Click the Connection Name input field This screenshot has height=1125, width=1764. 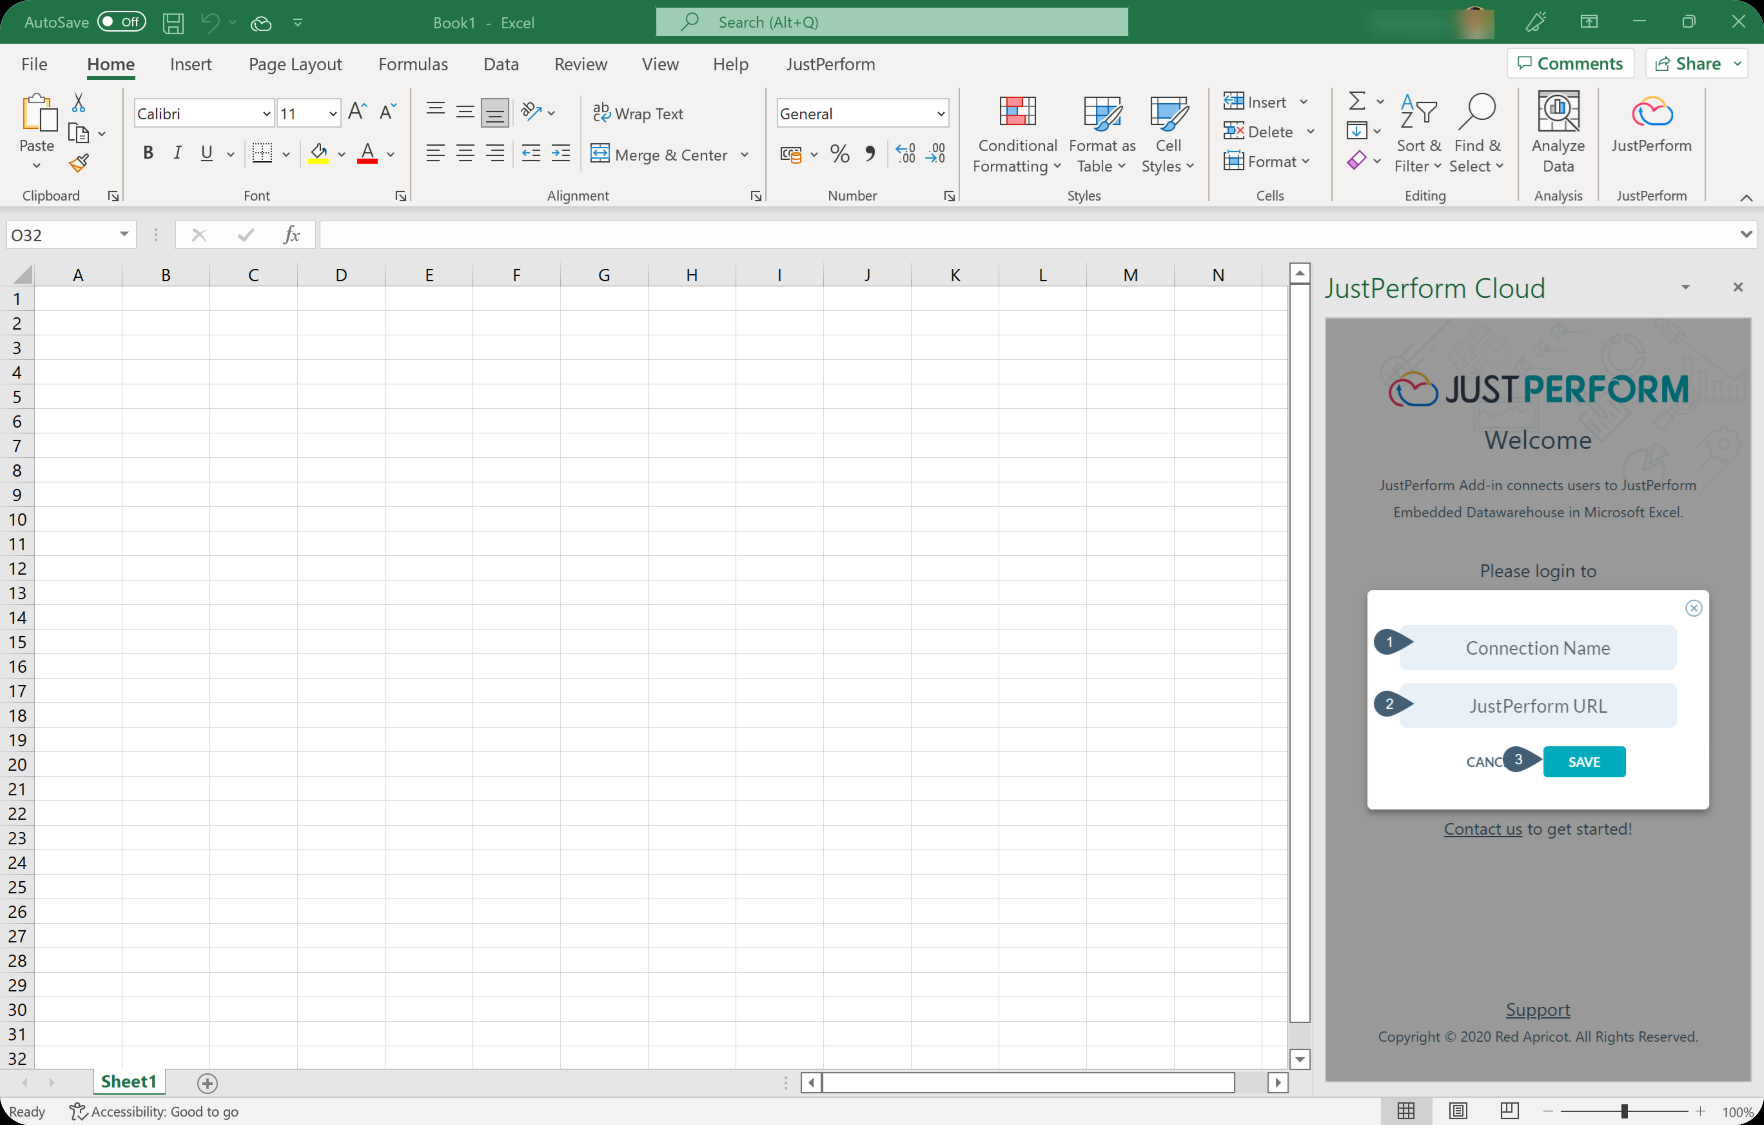pyautogui.click(x=1537, y=647)
